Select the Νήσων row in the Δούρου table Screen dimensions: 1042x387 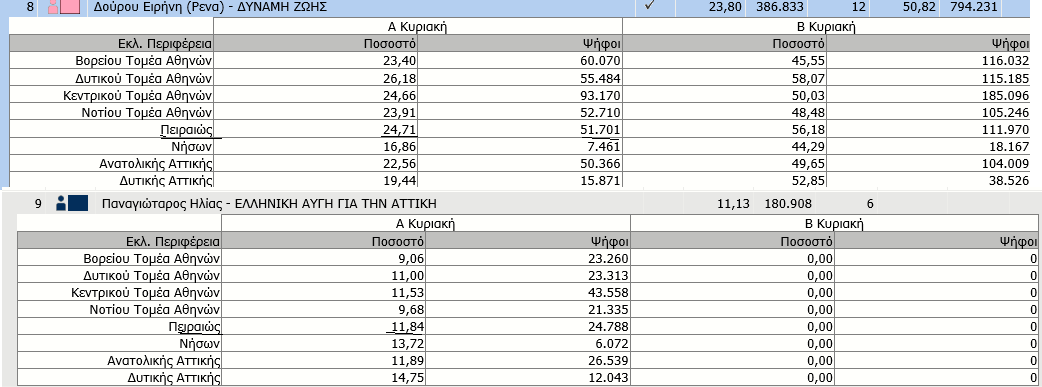click(x=521, y=146)
